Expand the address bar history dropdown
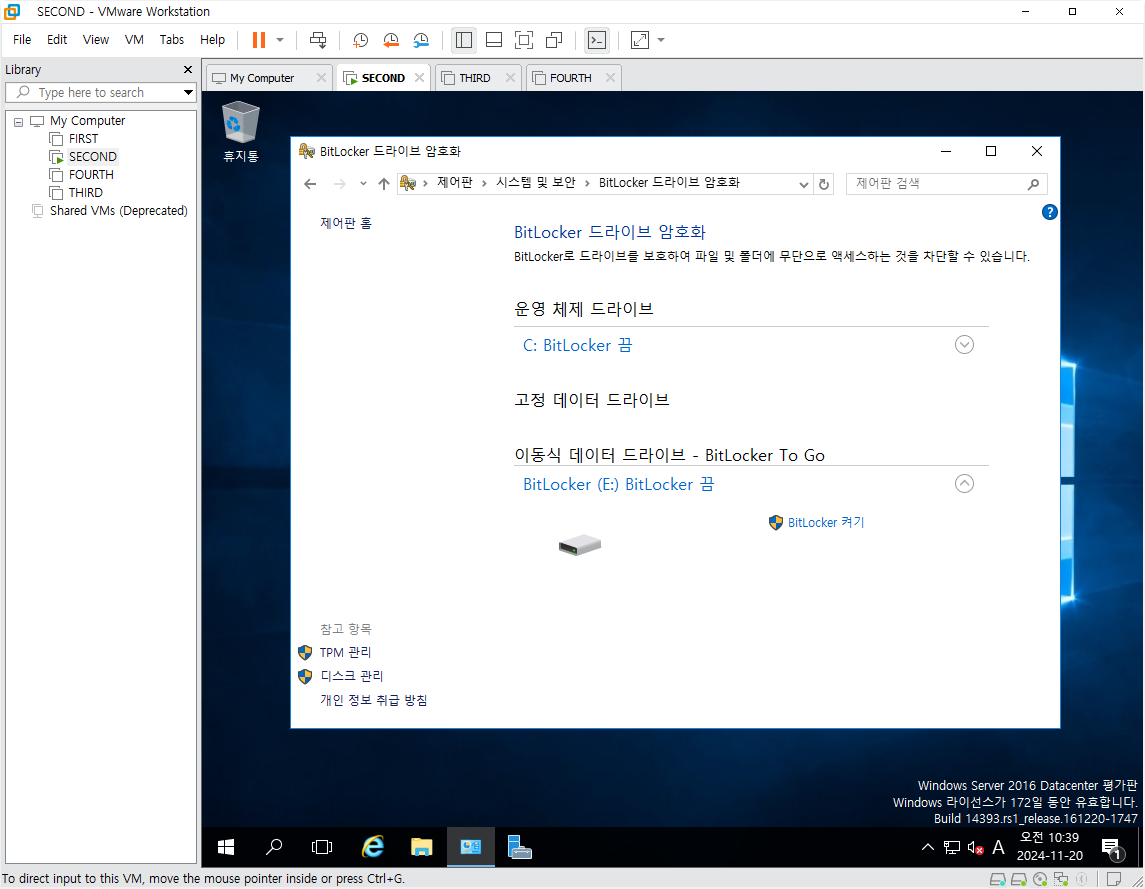 pos(803,184)
